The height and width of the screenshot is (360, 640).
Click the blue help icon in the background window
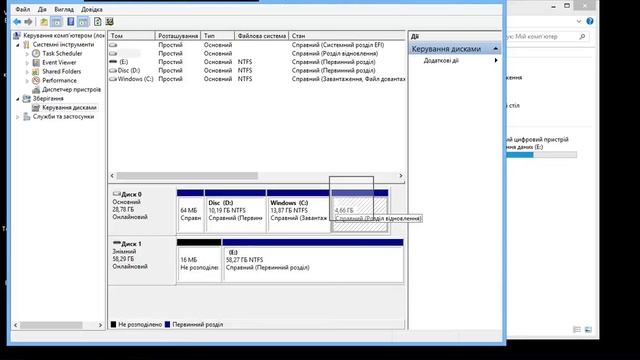tap(590, 21)
